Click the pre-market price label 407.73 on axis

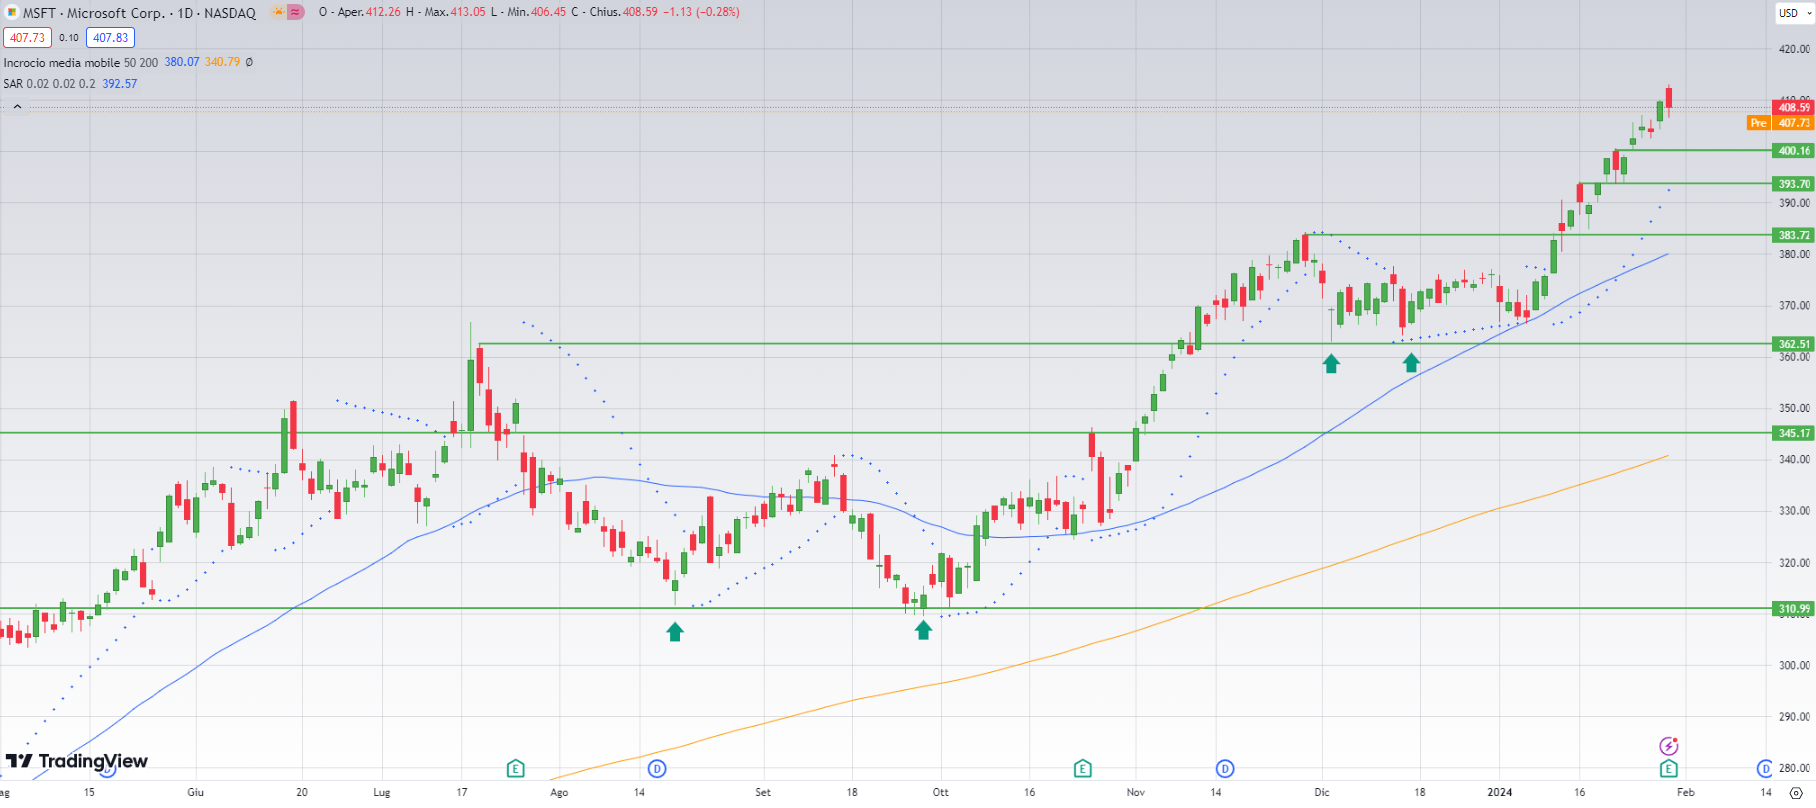tap(1794, 123)
